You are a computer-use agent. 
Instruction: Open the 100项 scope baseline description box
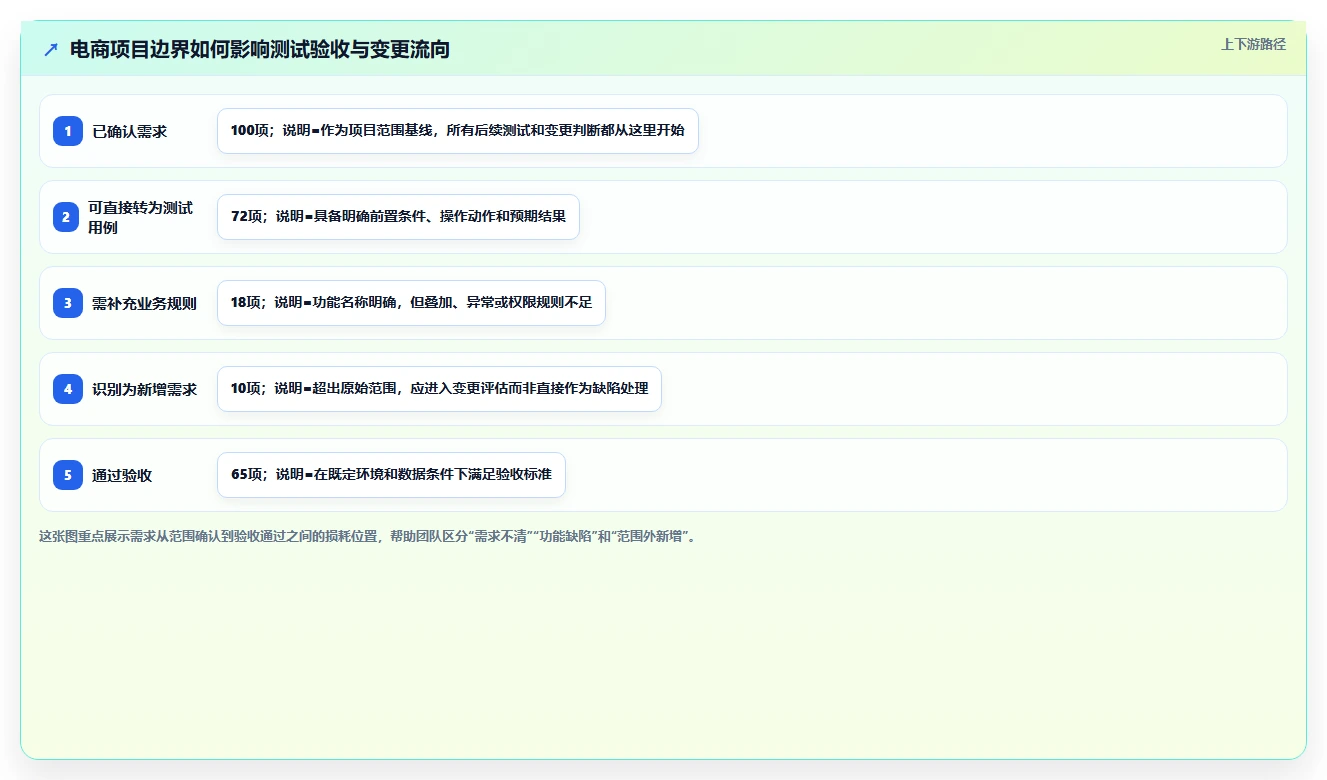point(458,131)
